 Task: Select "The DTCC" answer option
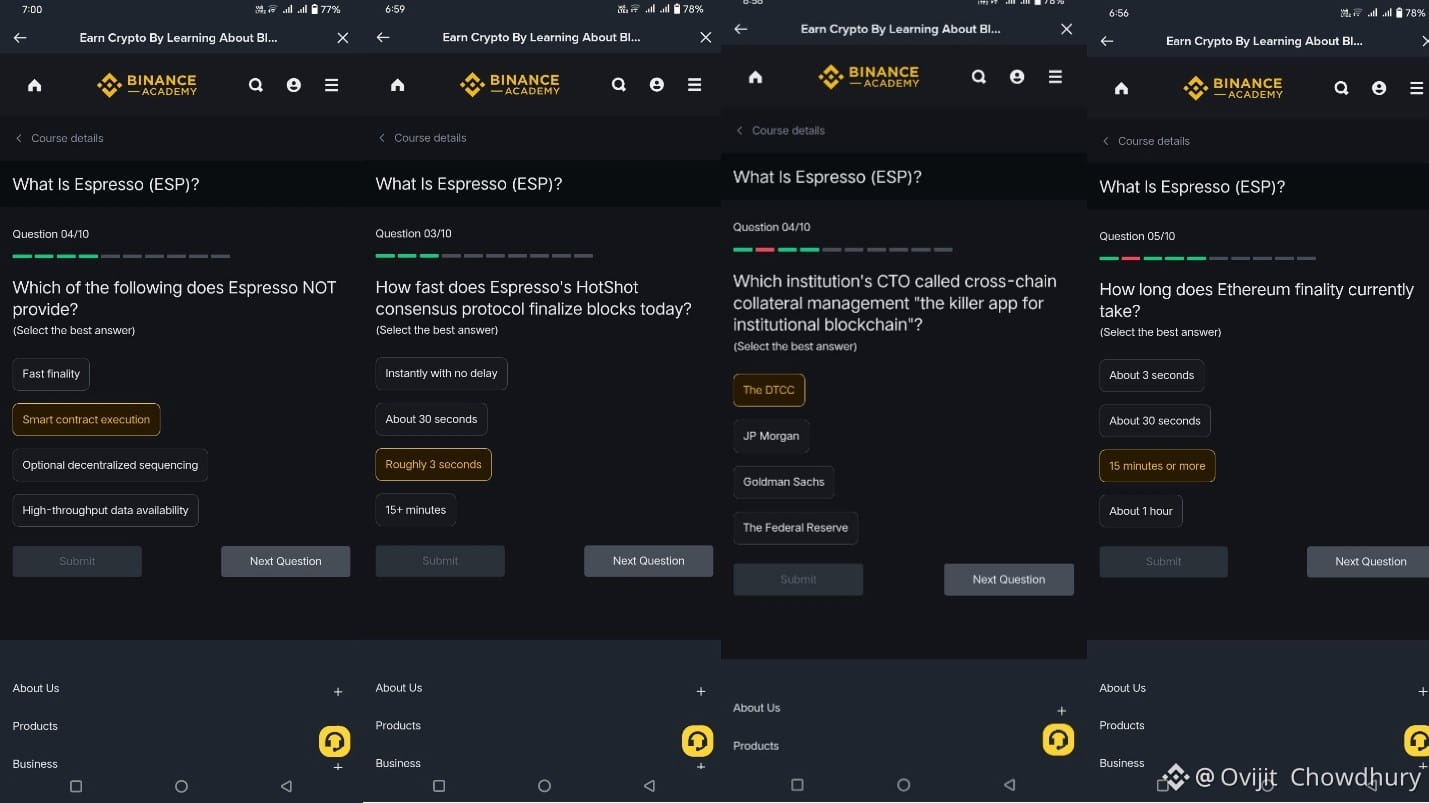coord(769,390)
